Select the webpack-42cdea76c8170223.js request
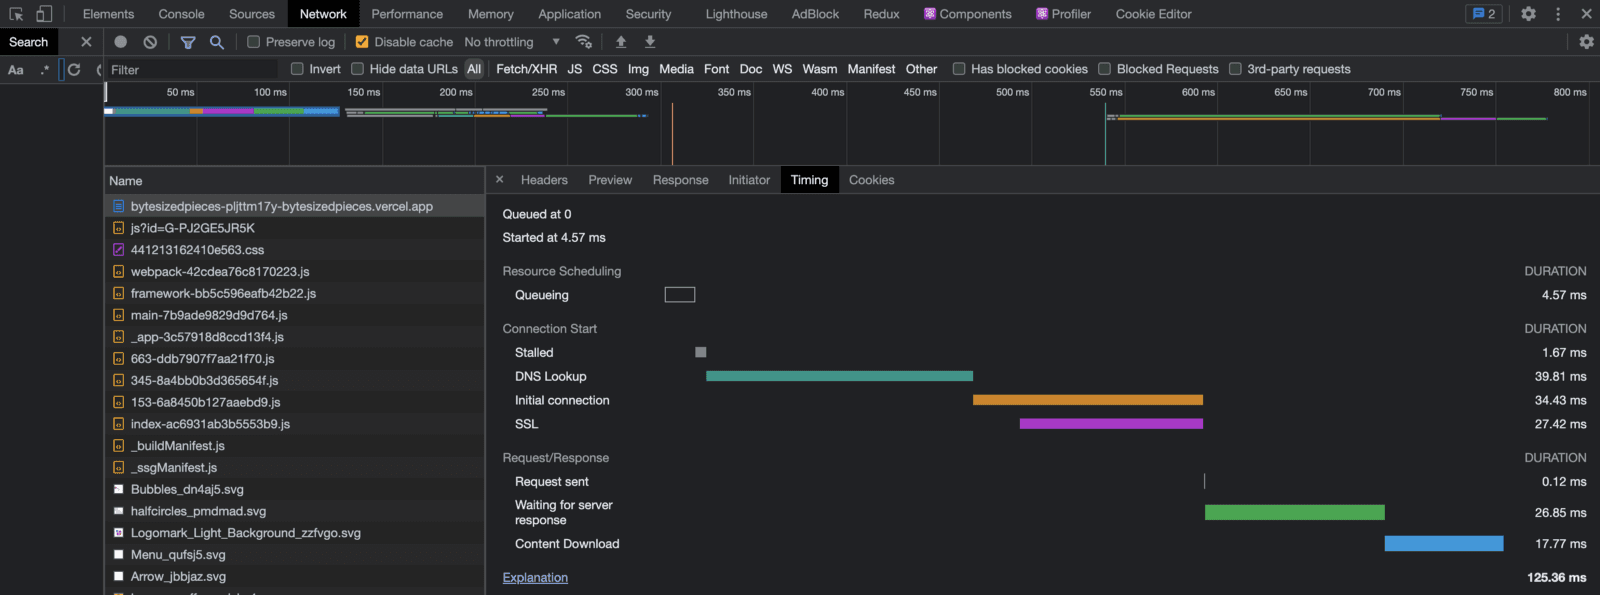Viewport: 1600px width, 595px height. coord(220,272)
